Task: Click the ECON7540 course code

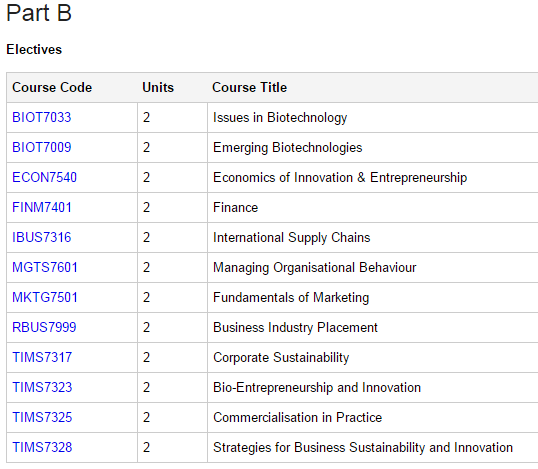Action: pos(44,177)
